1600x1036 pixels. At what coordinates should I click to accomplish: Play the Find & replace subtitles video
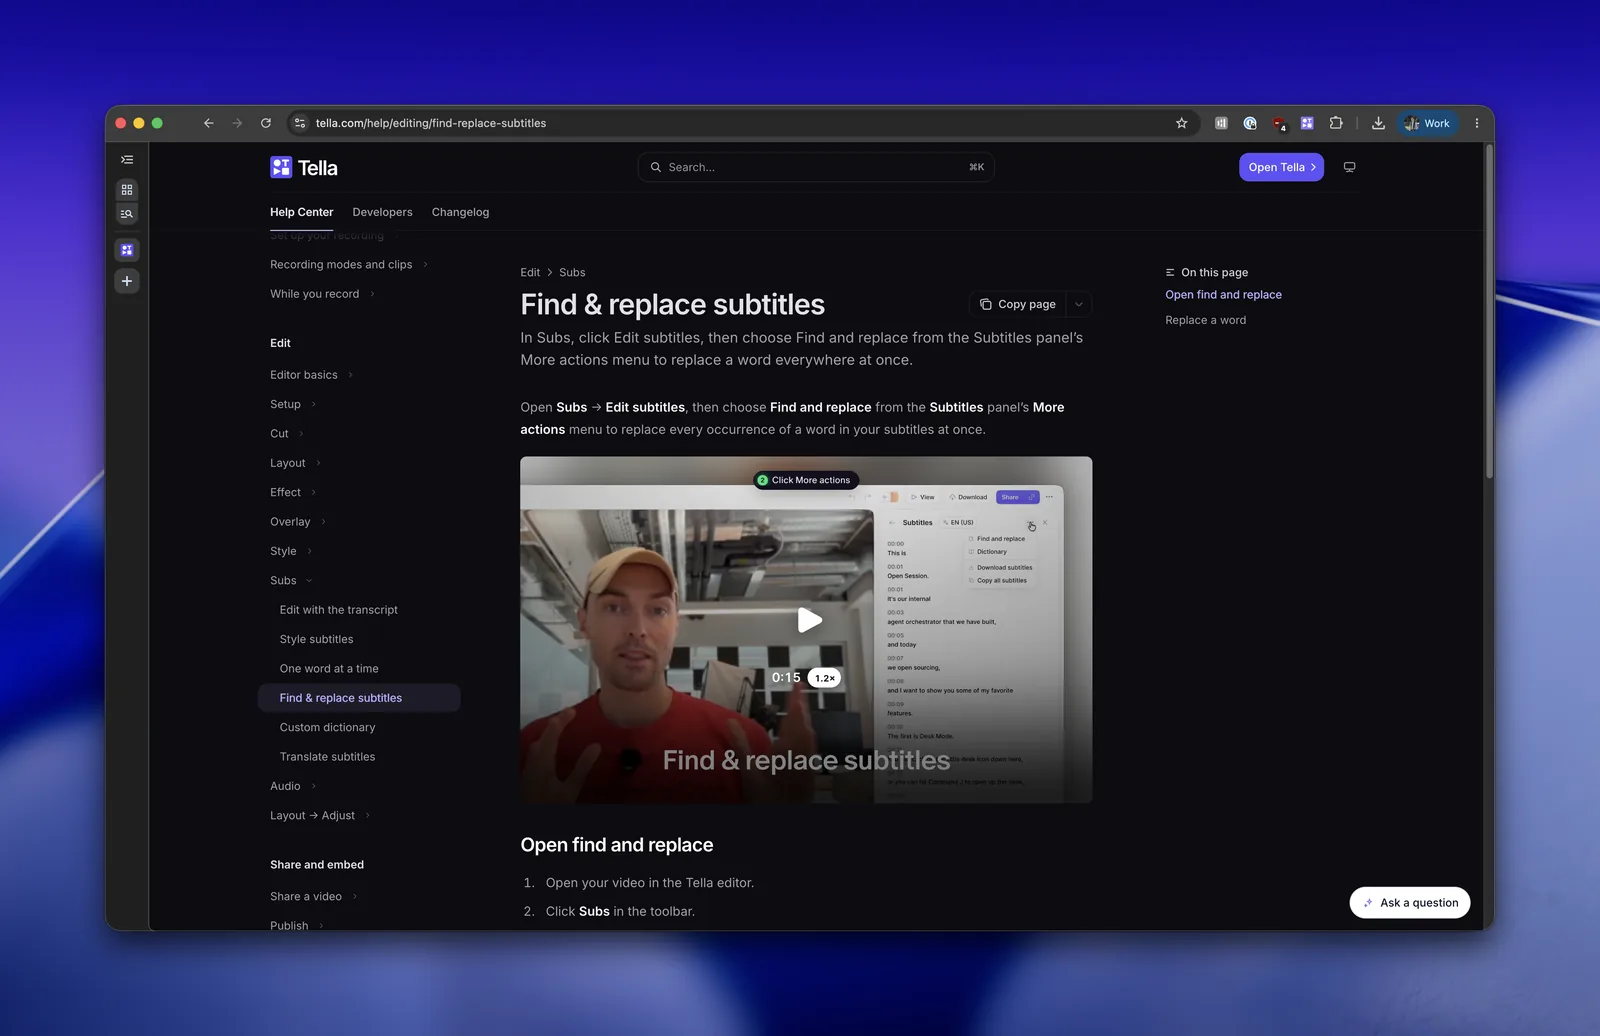tap(809, 620)
